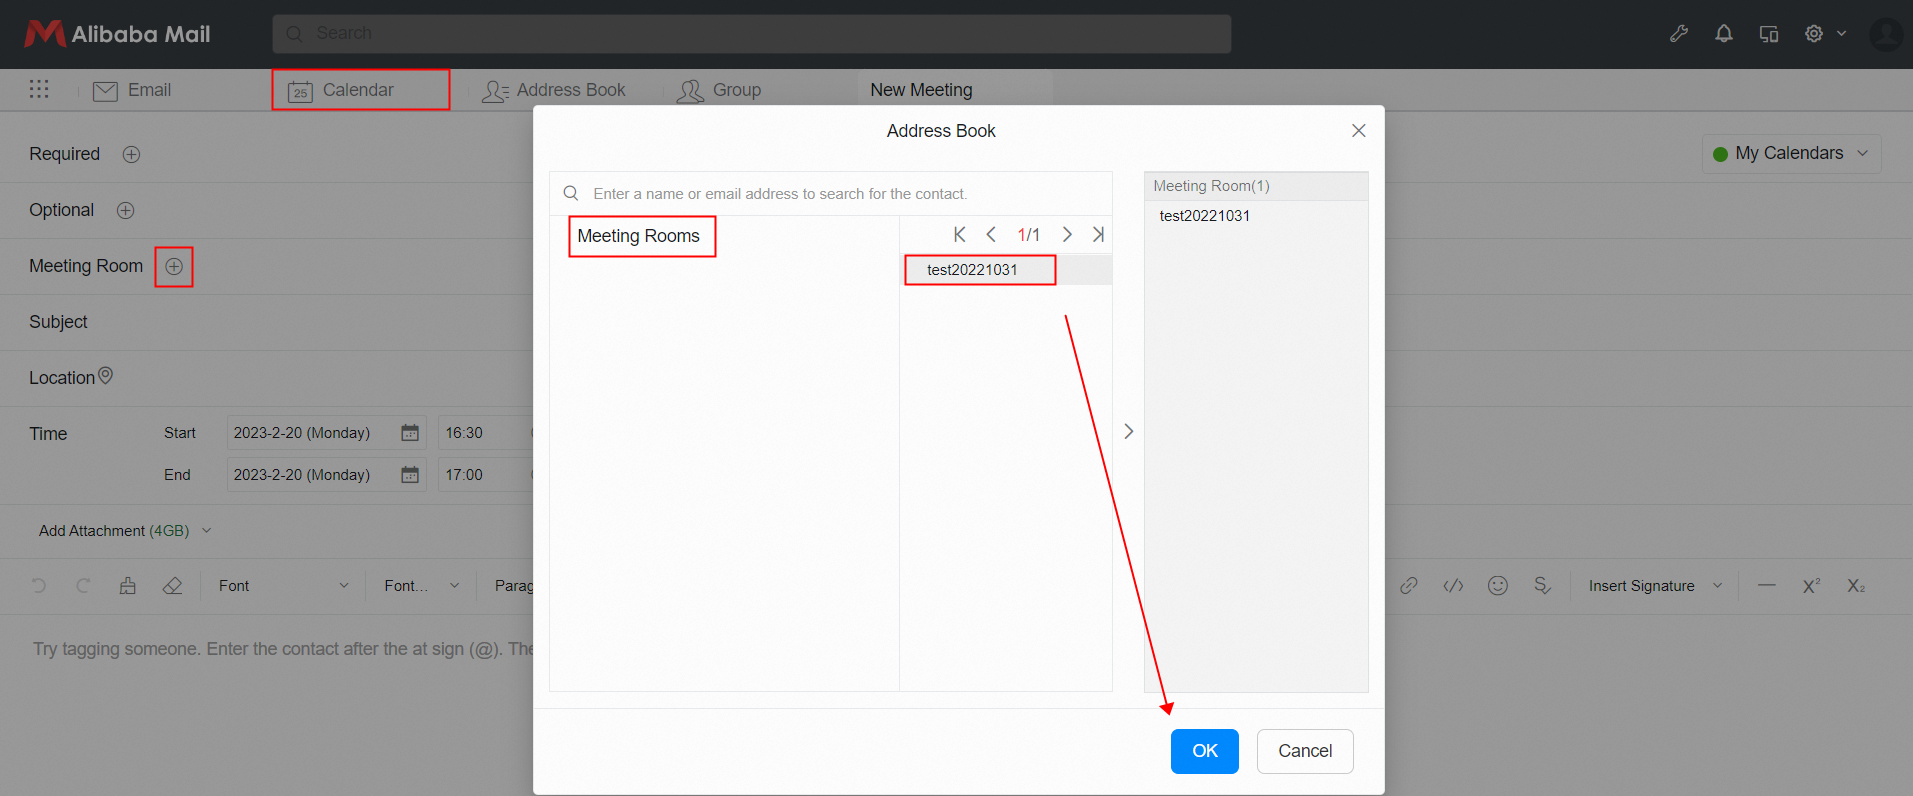
Task: Click the code view icon
Action: coord(1453,586)
